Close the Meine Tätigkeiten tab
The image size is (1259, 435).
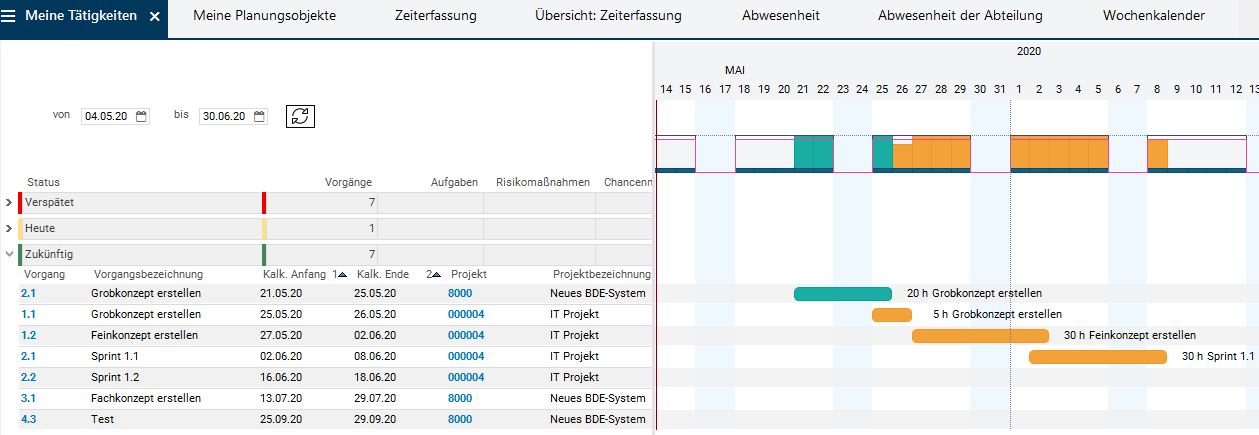[154, 17]
